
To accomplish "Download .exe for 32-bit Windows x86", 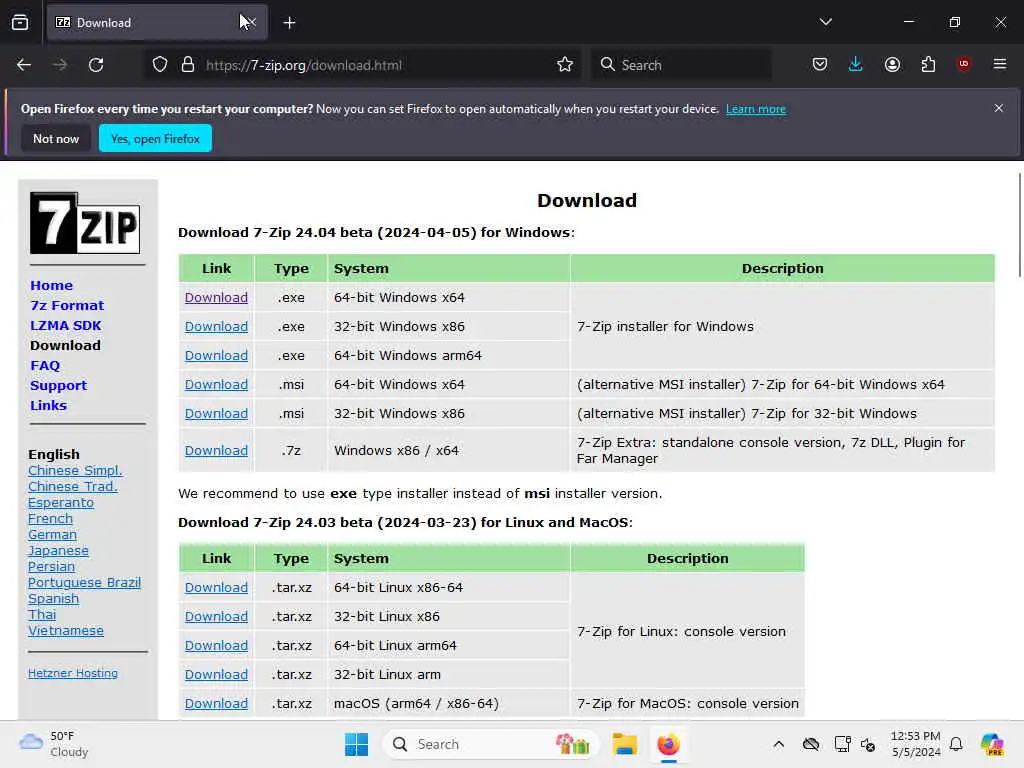I will (216, 327).
